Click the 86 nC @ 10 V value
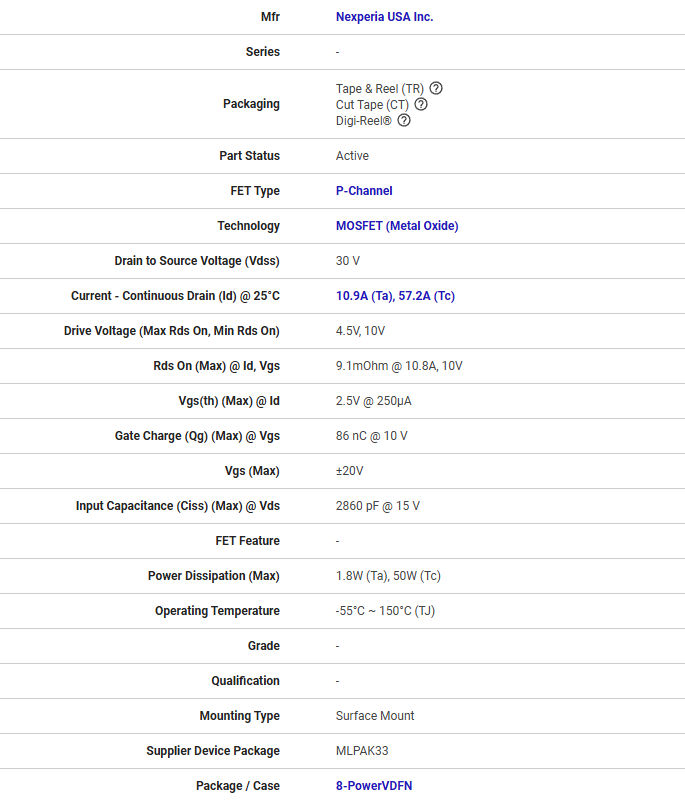Screen dimensions: 685x803 pos(371,436)
